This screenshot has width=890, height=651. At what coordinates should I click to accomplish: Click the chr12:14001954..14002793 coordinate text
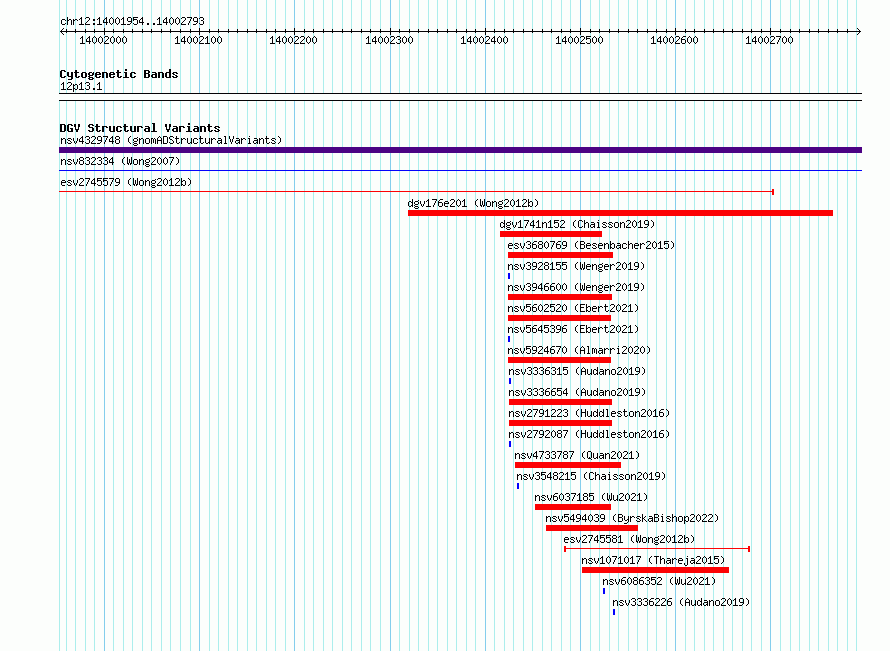tap(132, 21)
